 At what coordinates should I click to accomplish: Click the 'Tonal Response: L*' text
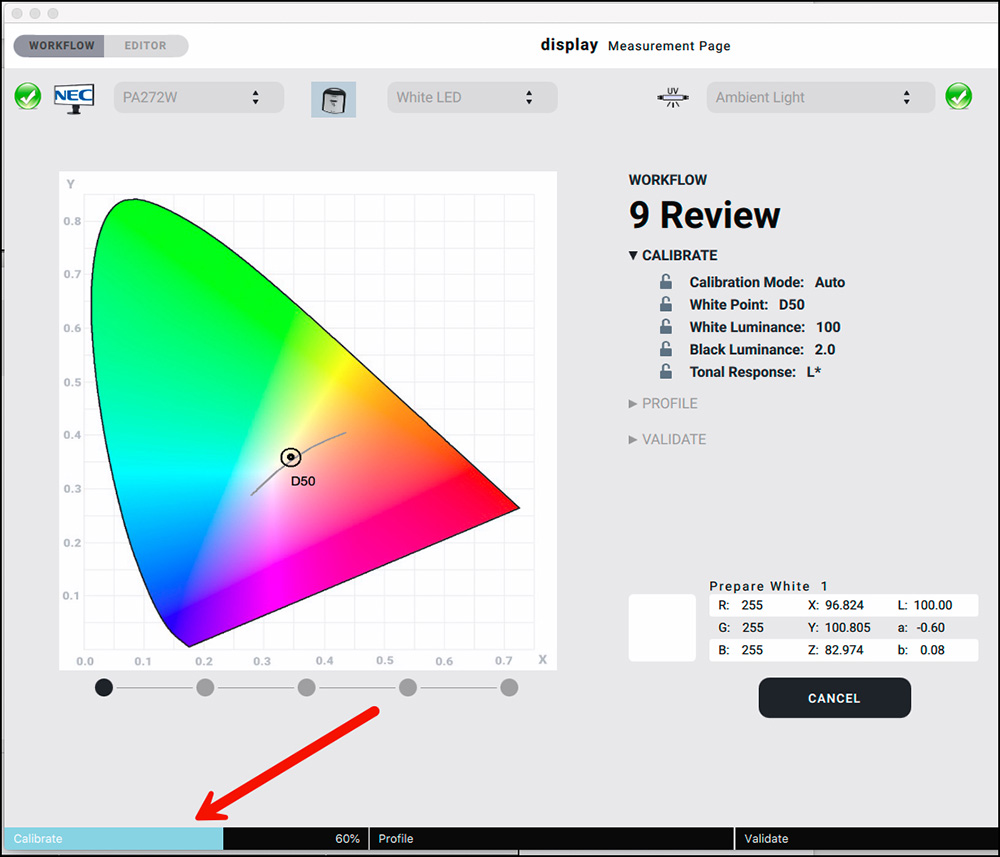tap(755, 372)
